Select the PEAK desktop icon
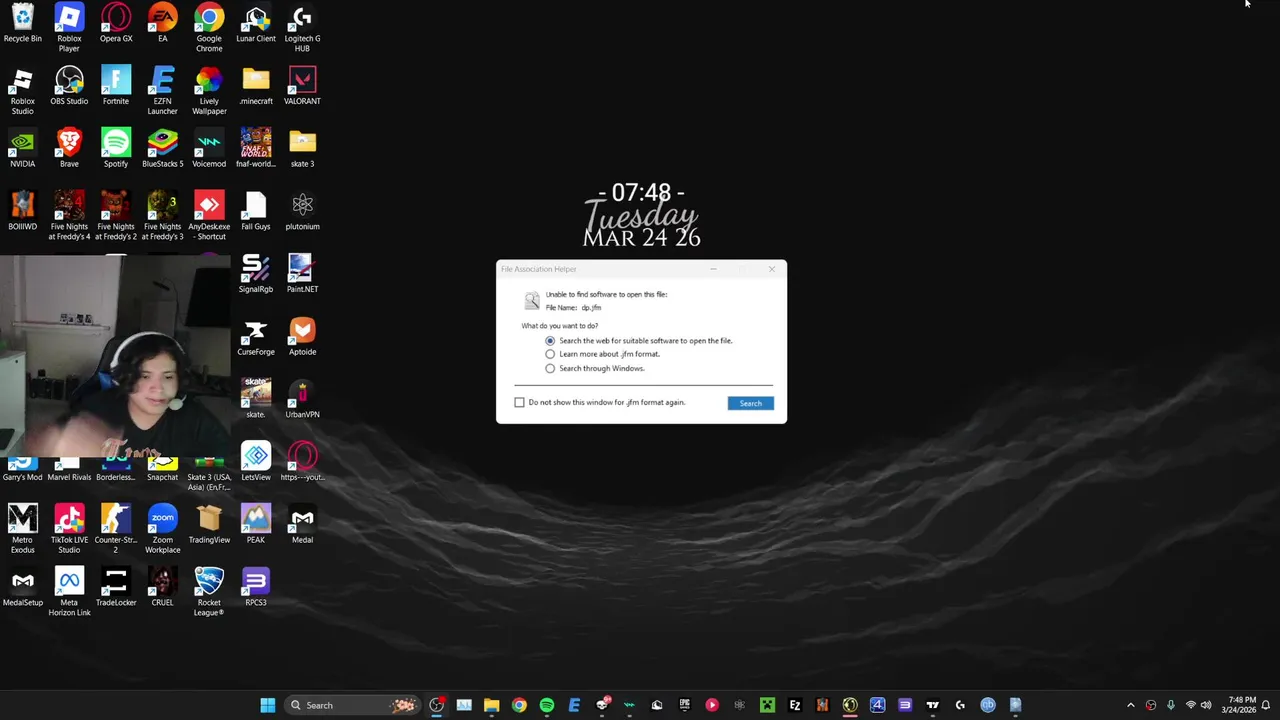Screen dimensions: 1280x720 pos(256,525)
